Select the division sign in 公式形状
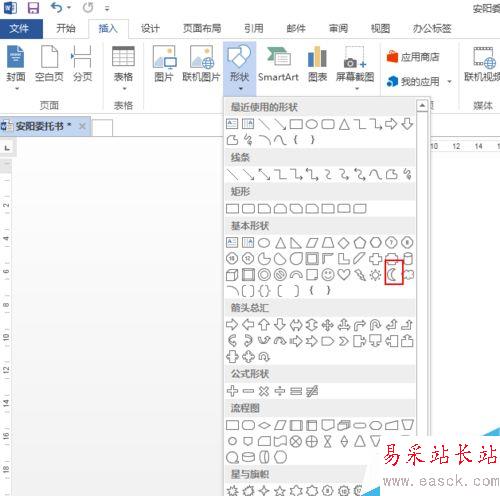Image resolution: width=500 pixels, height=496 pixels. click(x=280, y=391)
